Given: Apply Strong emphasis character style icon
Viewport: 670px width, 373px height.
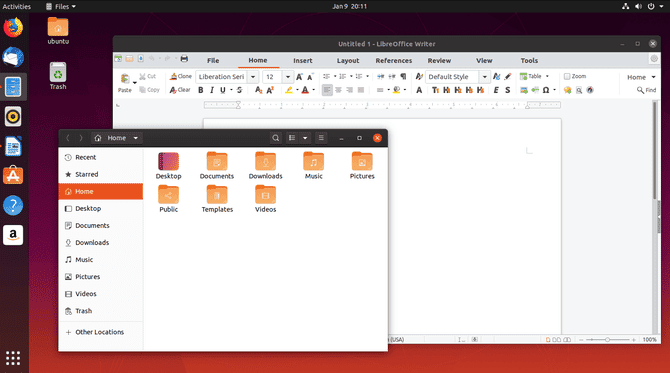Looking at the screenshot, I should (507, 90).
